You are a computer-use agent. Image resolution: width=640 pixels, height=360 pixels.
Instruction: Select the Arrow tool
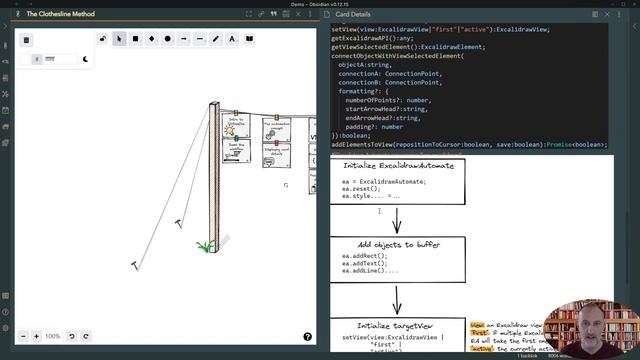pos(184,39)
